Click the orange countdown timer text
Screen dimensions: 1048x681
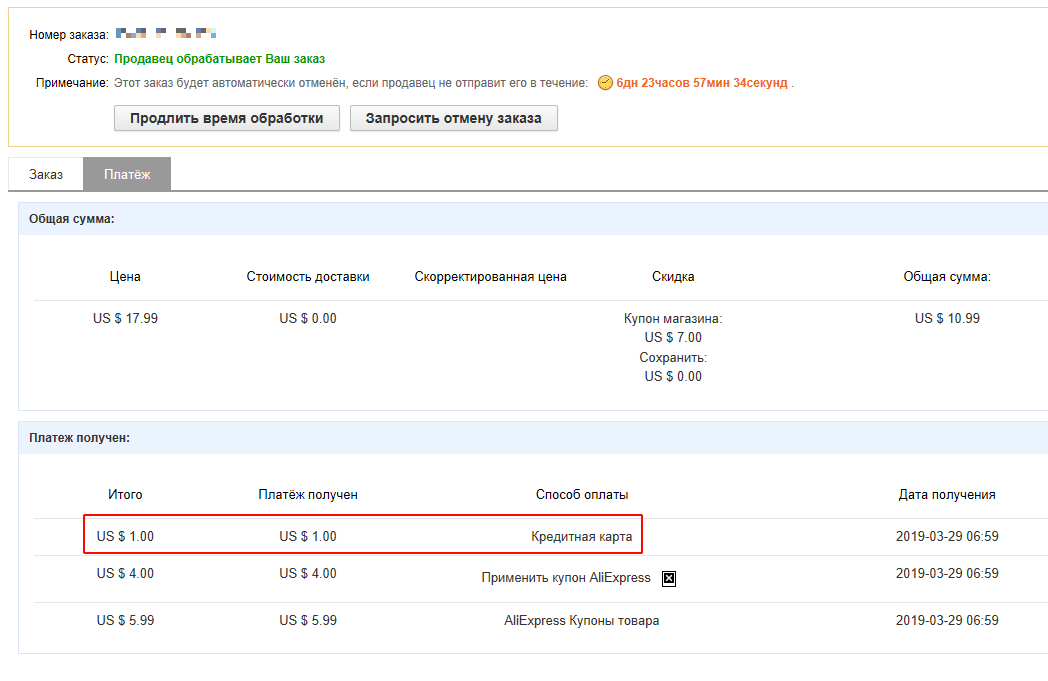tap(702, 83)
